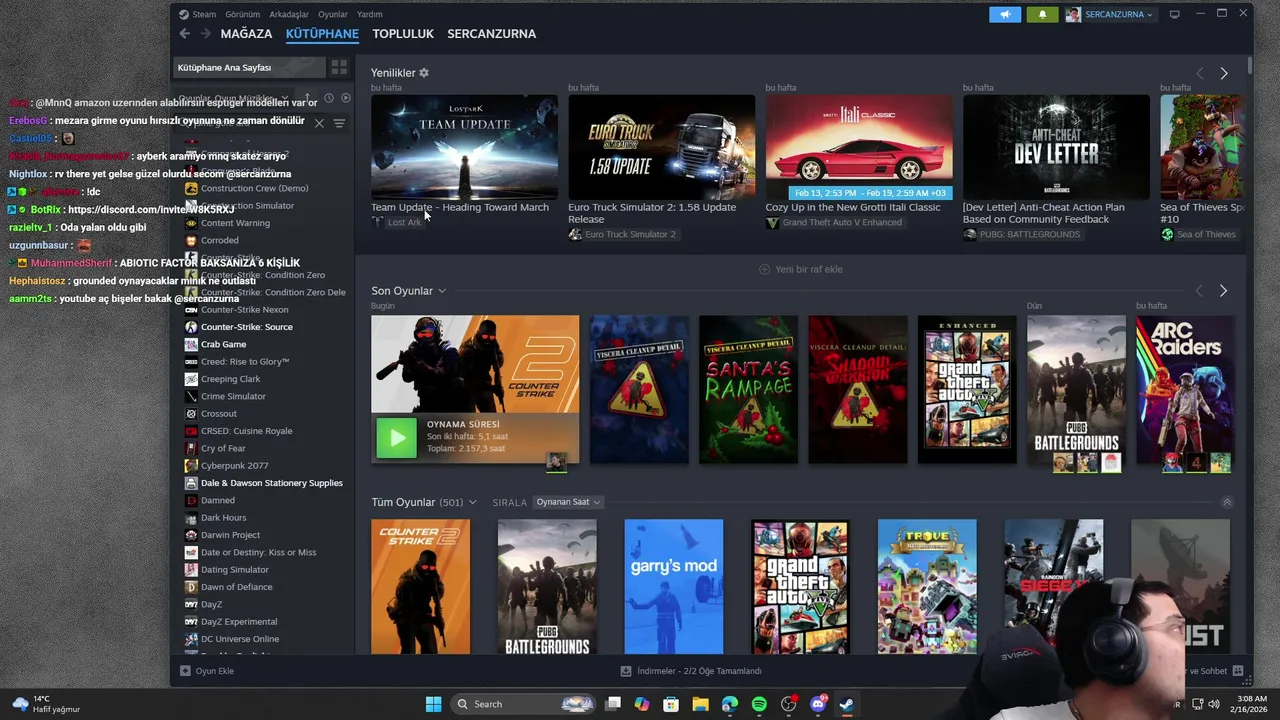Open Trove cover in Tüm Oyunlar
This screenshot has height=720, width=1280.
click(x=927, y=587)
